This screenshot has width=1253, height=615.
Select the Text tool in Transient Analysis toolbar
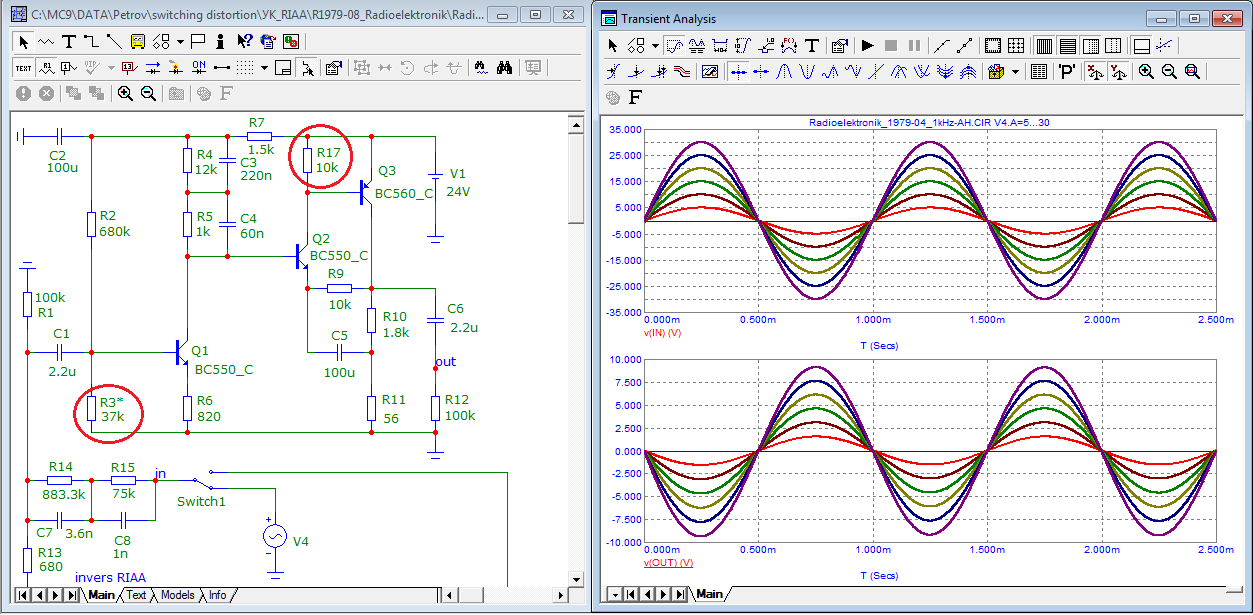[812, 46]
